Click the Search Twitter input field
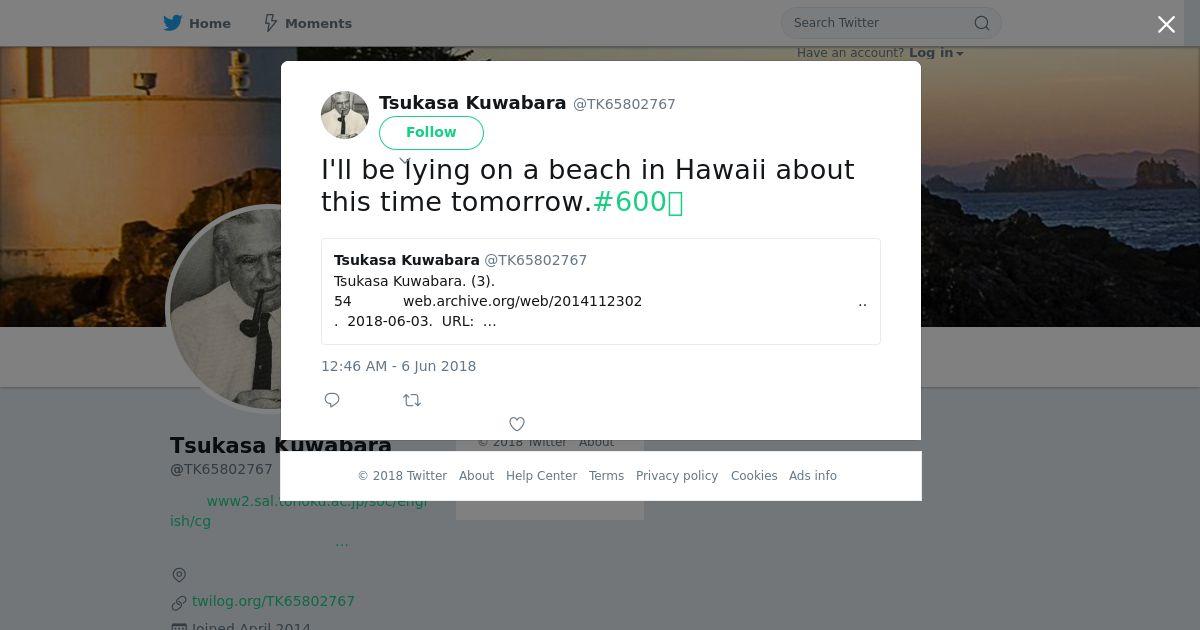 (x=880, y=23)
